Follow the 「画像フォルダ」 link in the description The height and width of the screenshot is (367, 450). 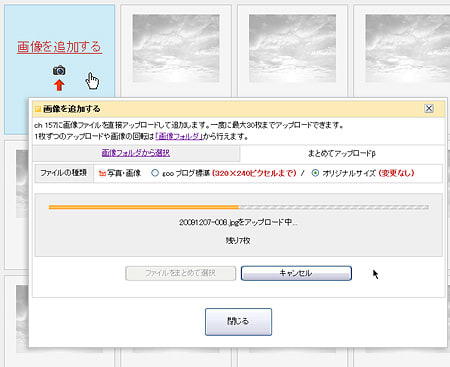click(179, 136)
